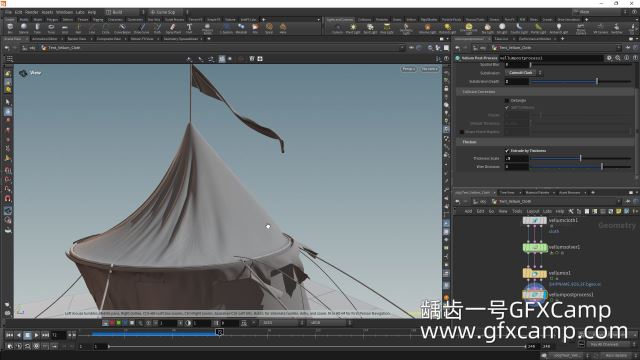Toggle Extrude by Thickness checkbox
640x360 pixels.
[x=507, y=151]
